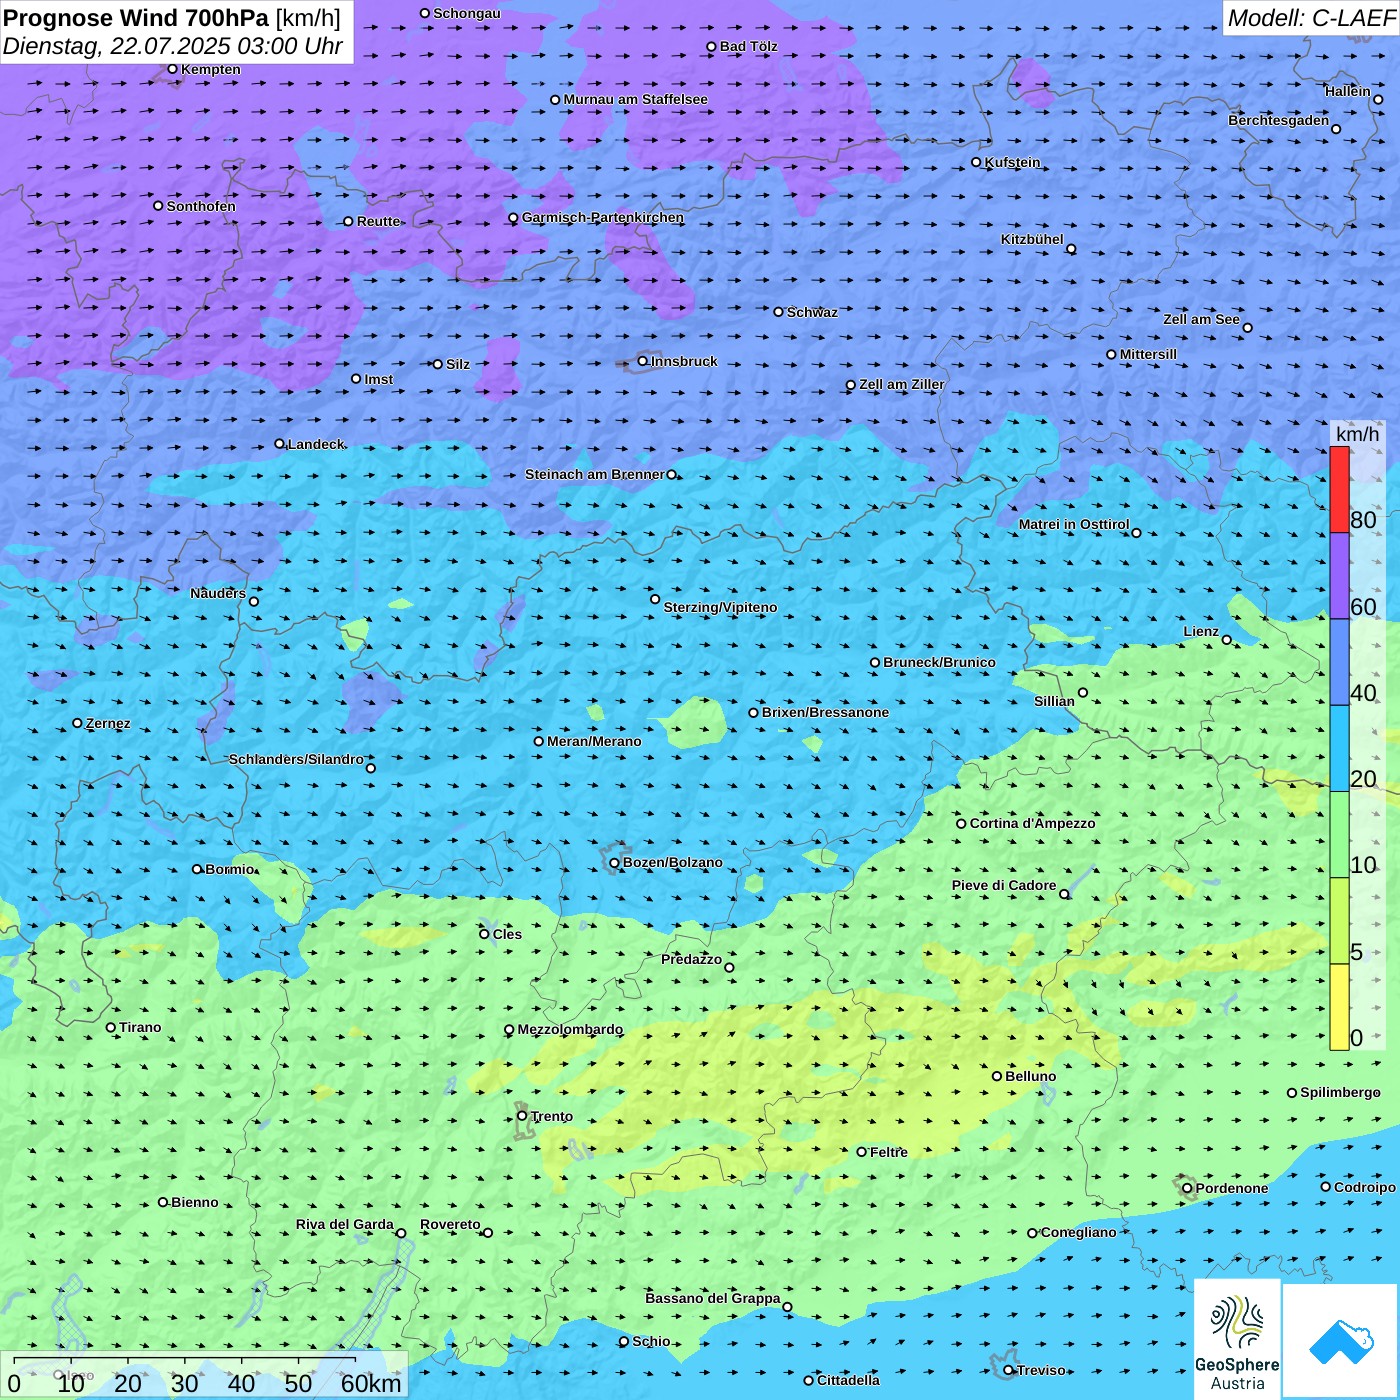
Task: Click the Hallein location label
Action: pos(1348,91)
